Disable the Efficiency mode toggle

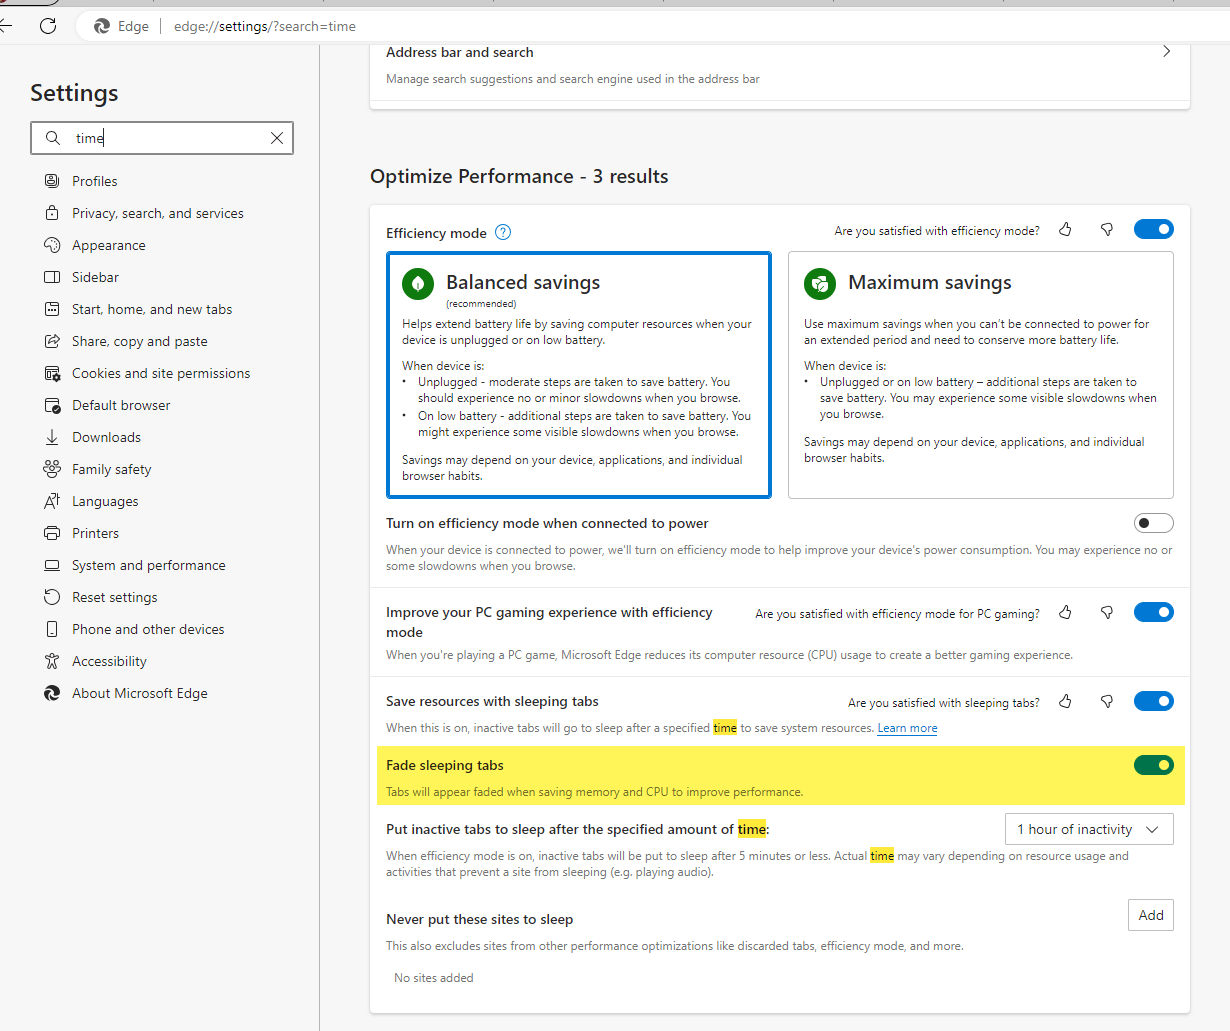[x=1153, y=229]
